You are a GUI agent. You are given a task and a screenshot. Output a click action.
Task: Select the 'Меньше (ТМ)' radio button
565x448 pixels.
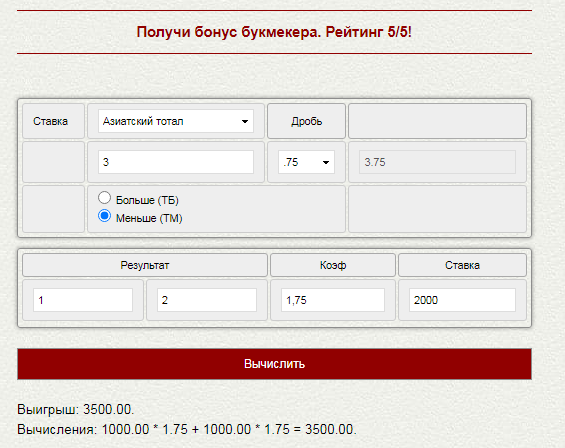pyautogui.click(x=104, y=216)
